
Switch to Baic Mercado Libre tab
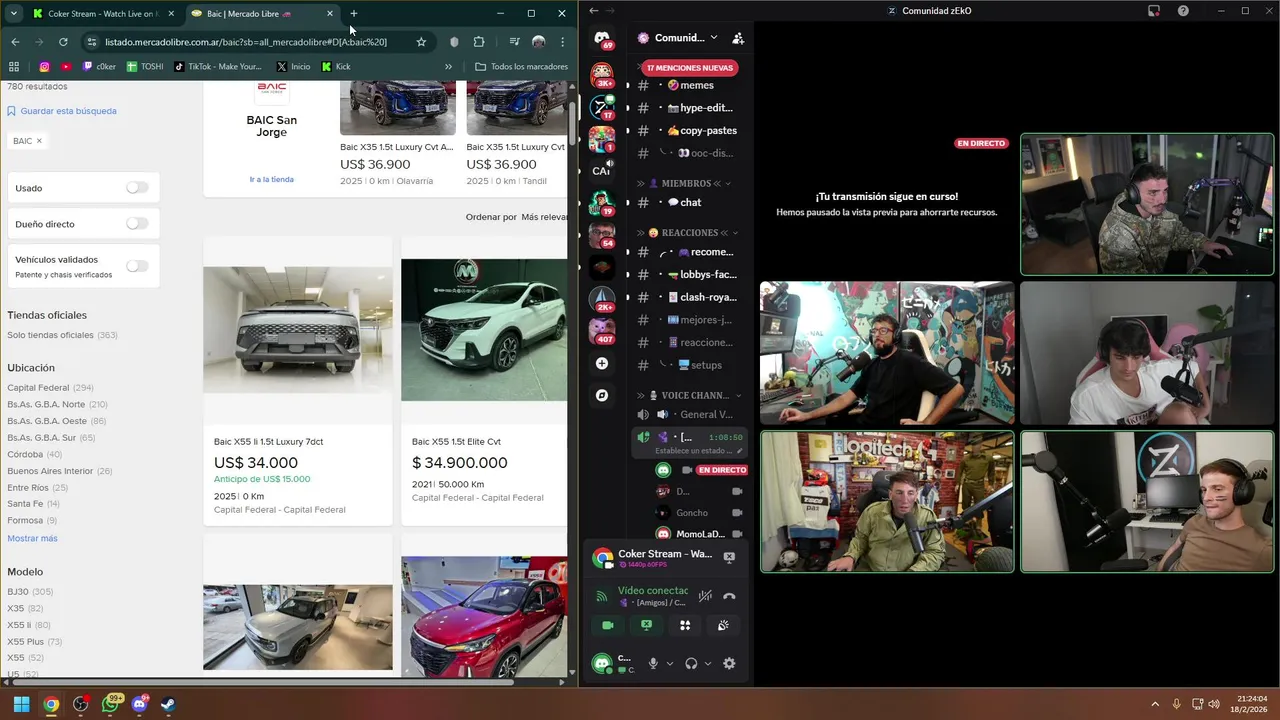(262, 14)
